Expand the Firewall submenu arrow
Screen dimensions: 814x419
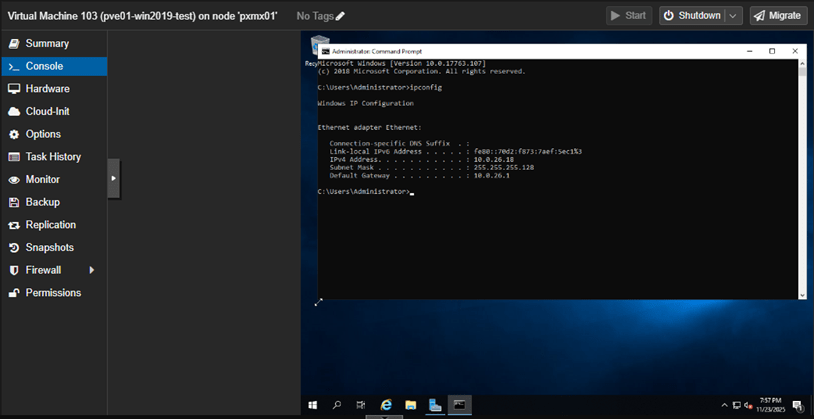[x=92, y=270]
